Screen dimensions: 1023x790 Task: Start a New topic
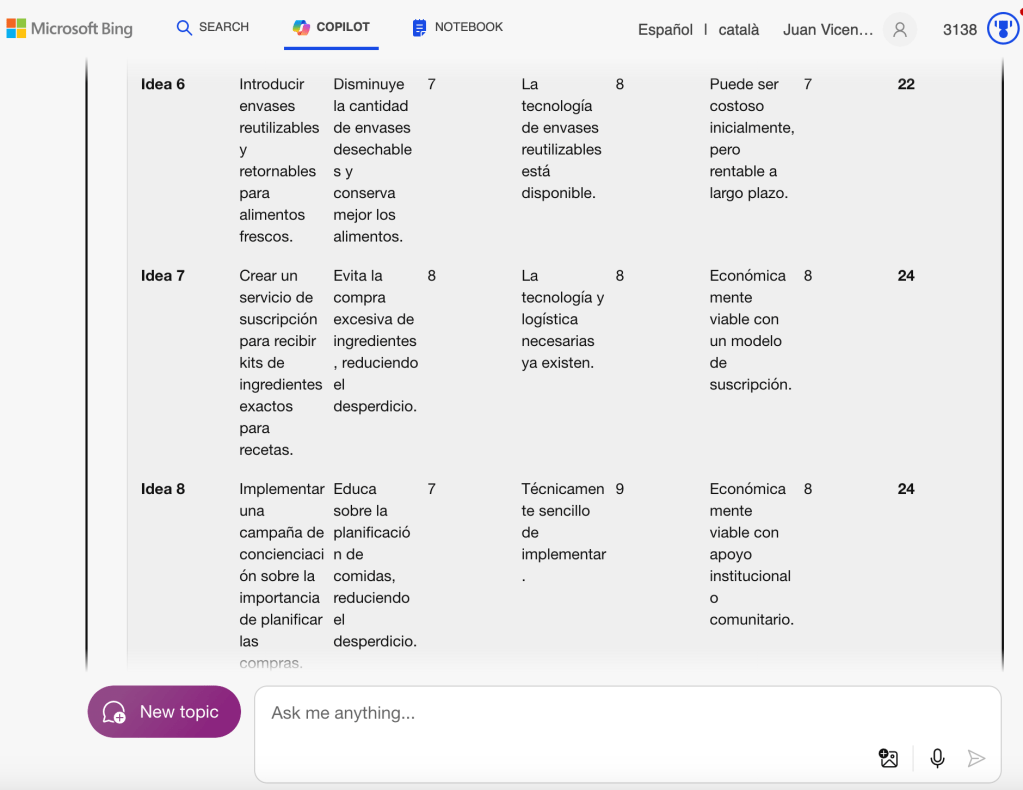[164, 712]
